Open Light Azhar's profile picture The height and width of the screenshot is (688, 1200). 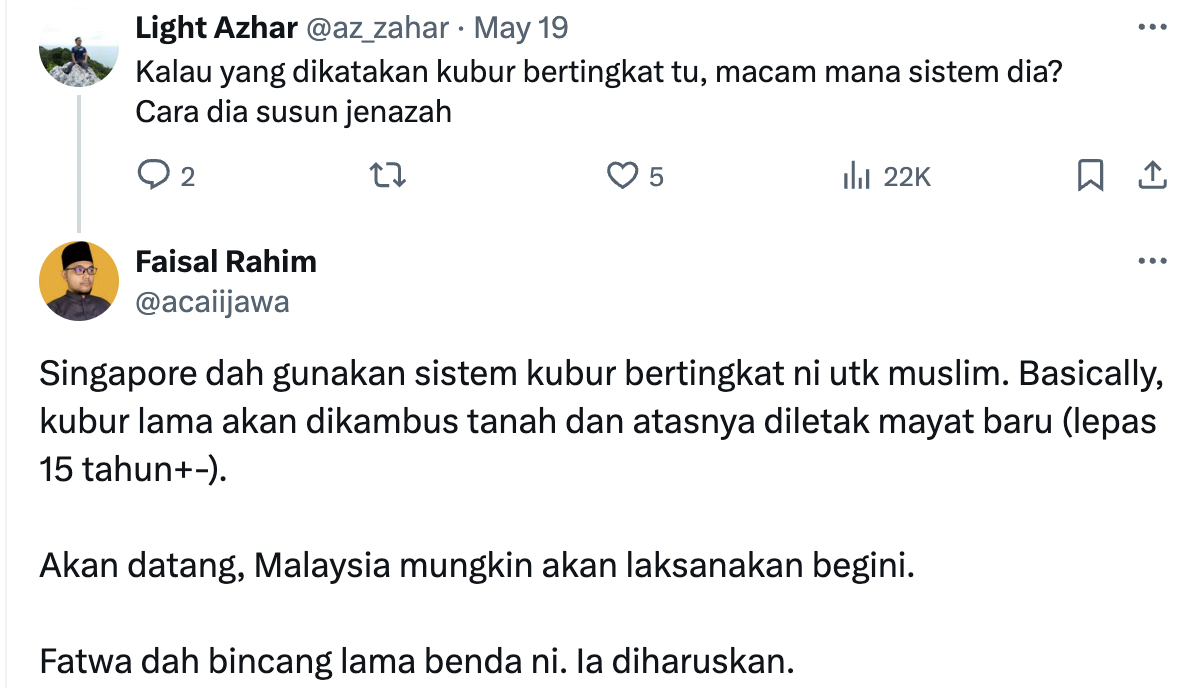click(78, 50)
